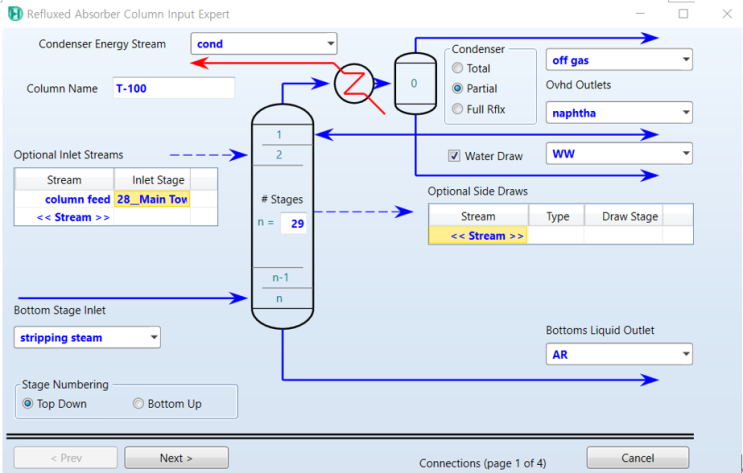Click the Next button
This screenshot has height=473, width=743.
pos(176,458)
